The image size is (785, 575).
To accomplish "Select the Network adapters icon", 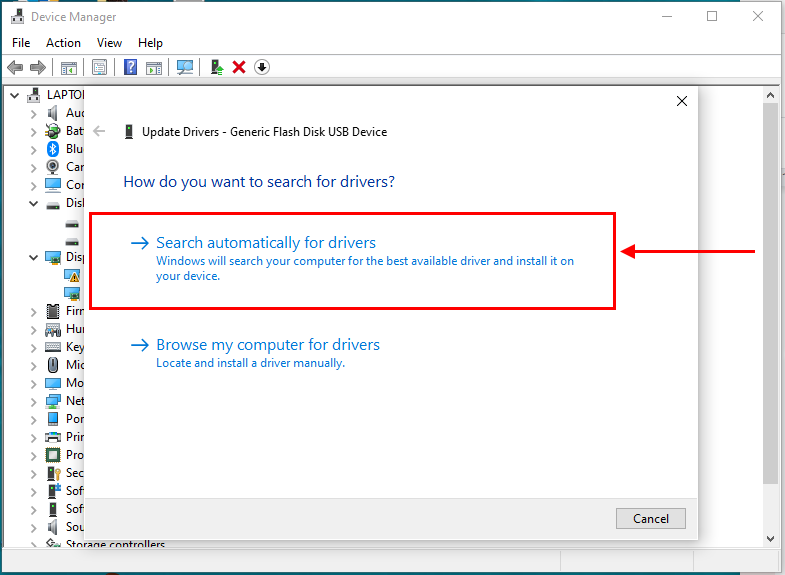I will click(53, 401).
